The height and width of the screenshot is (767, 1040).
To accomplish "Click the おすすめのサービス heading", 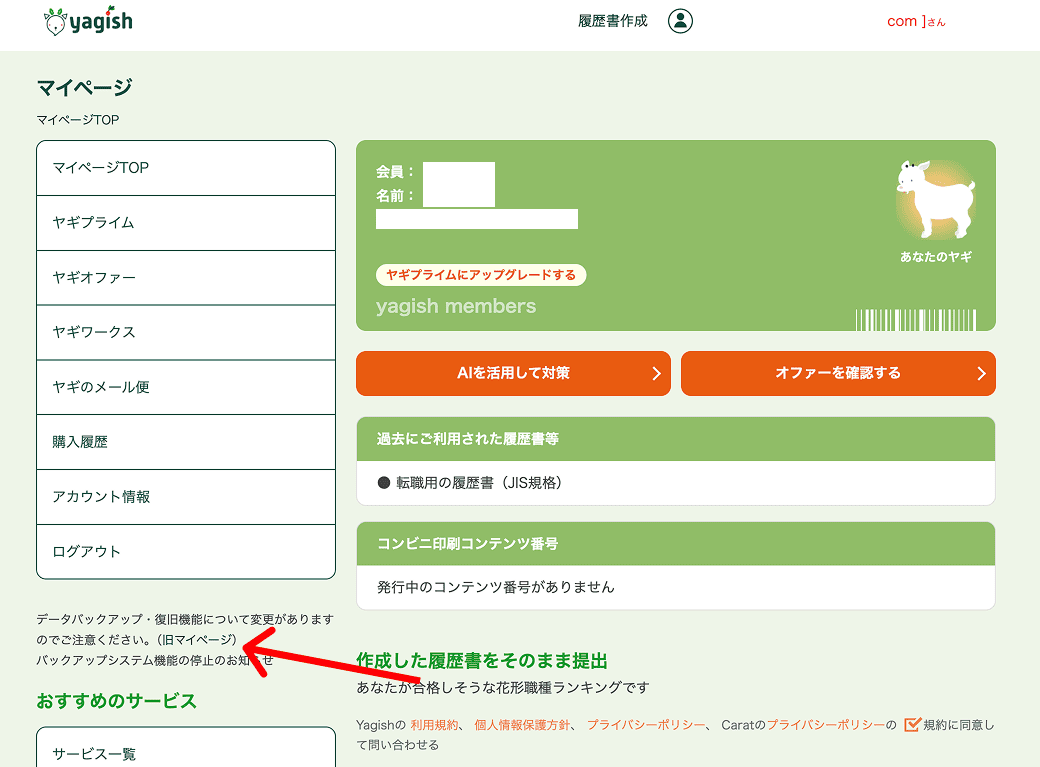I will [117, 701].
